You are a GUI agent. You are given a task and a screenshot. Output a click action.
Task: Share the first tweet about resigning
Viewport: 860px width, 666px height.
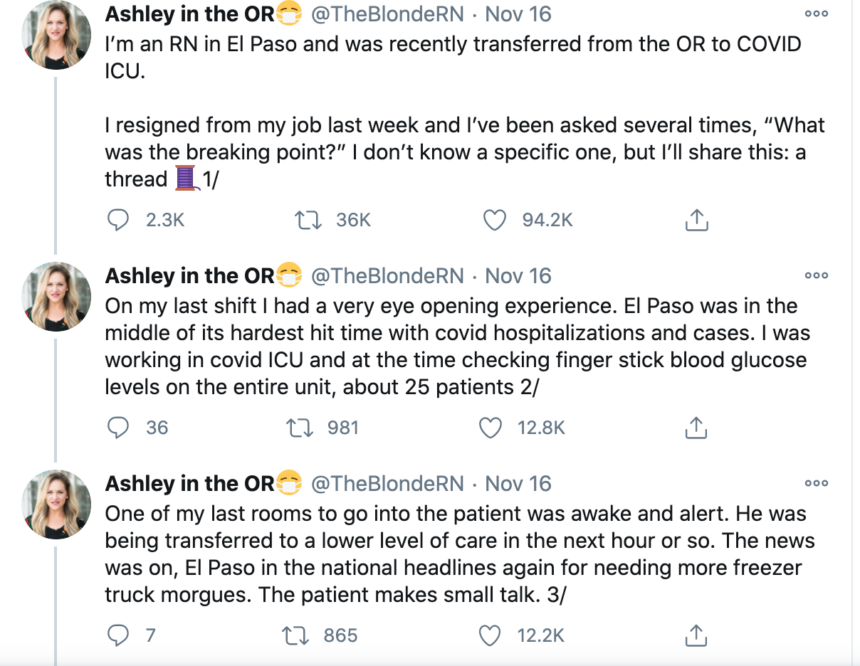[696, 220]
